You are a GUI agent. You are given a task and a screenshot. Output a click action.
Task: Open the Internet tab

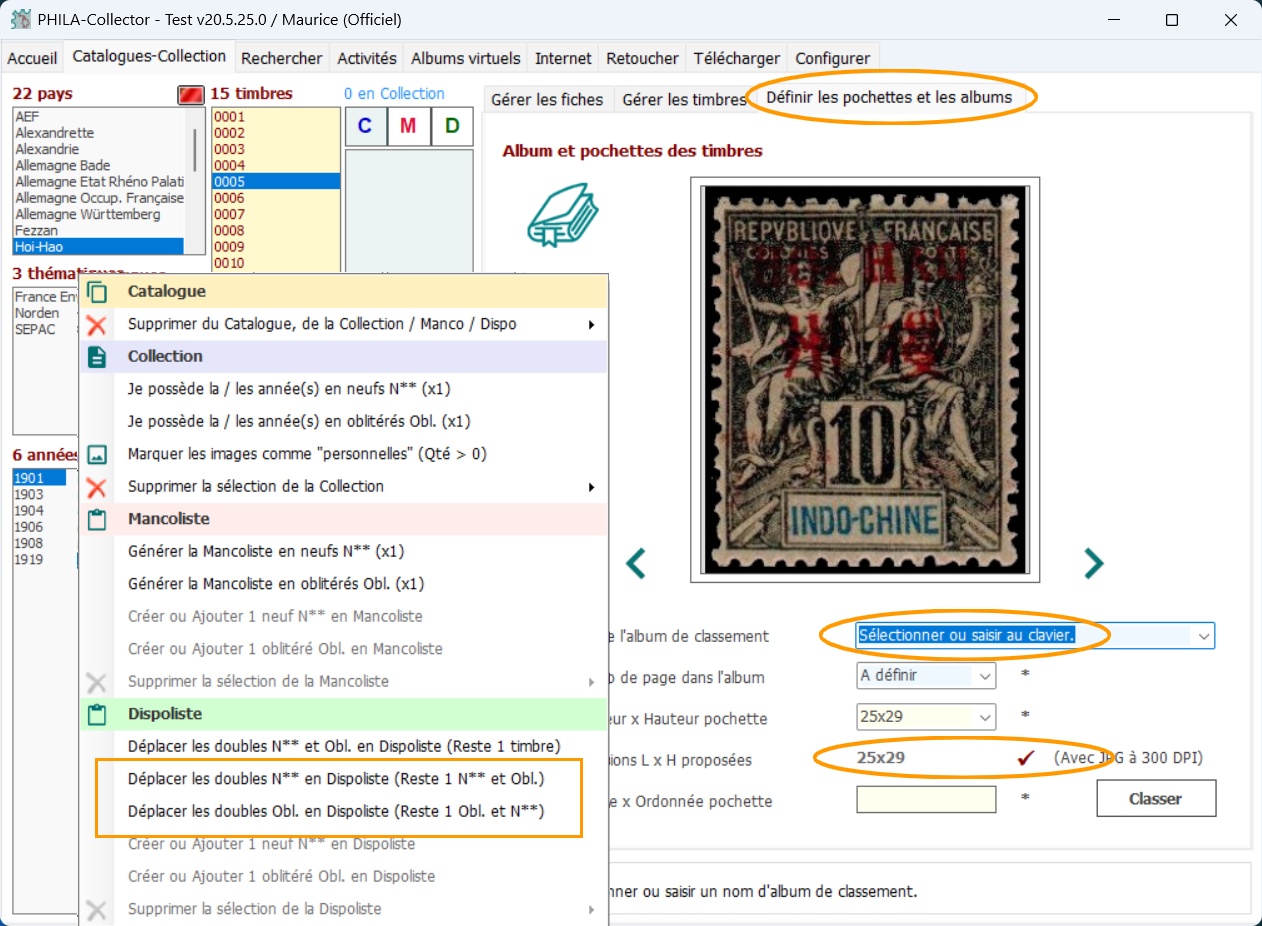click(x=563, y=58)
